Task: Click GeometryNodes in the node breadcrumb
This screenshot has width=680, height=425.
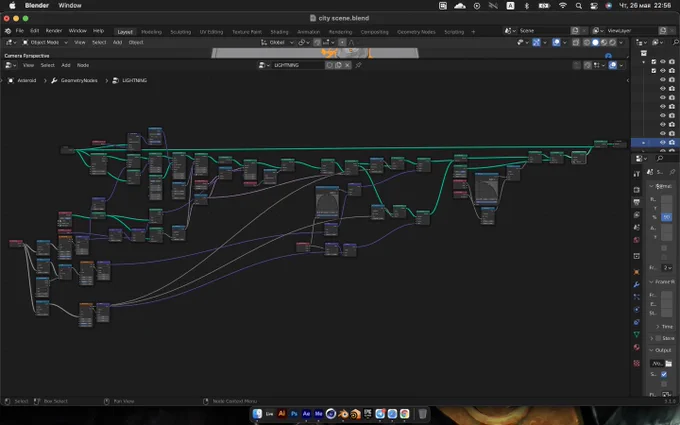Action: [78, 81]
